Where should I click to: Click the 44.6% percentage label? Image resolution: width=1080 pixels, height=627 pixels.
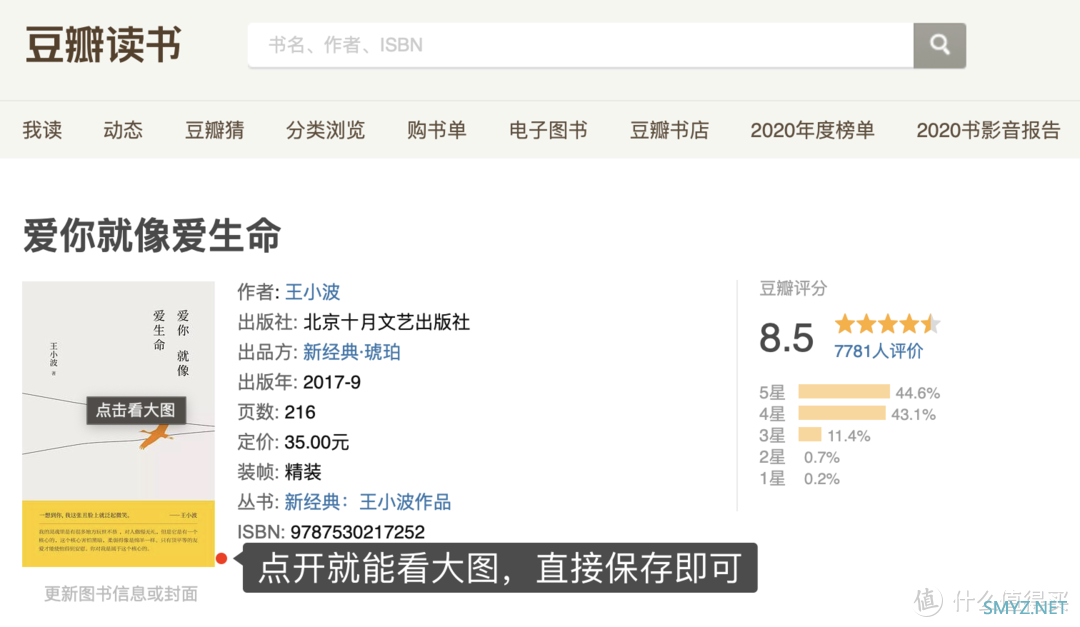917,393
